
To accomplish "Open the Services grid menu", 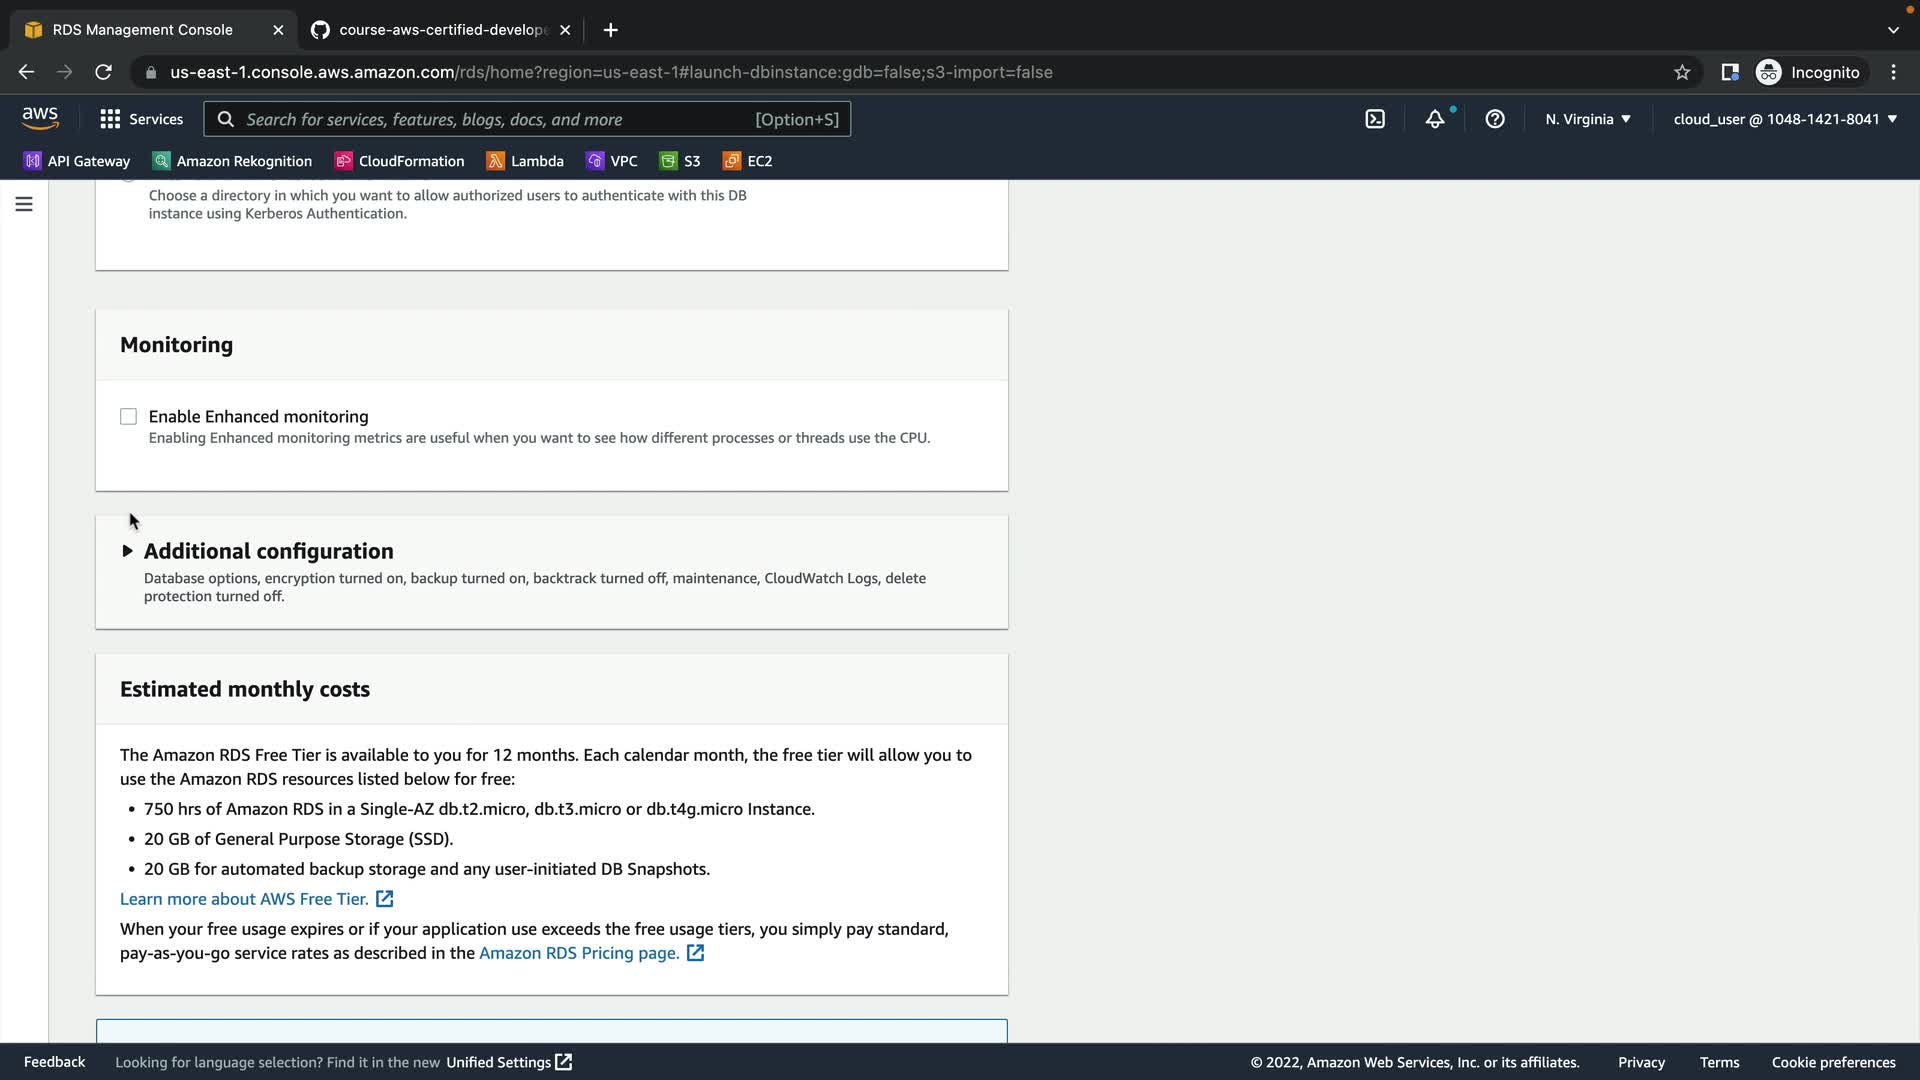I will pyautogui.click(x=141, y=119).
